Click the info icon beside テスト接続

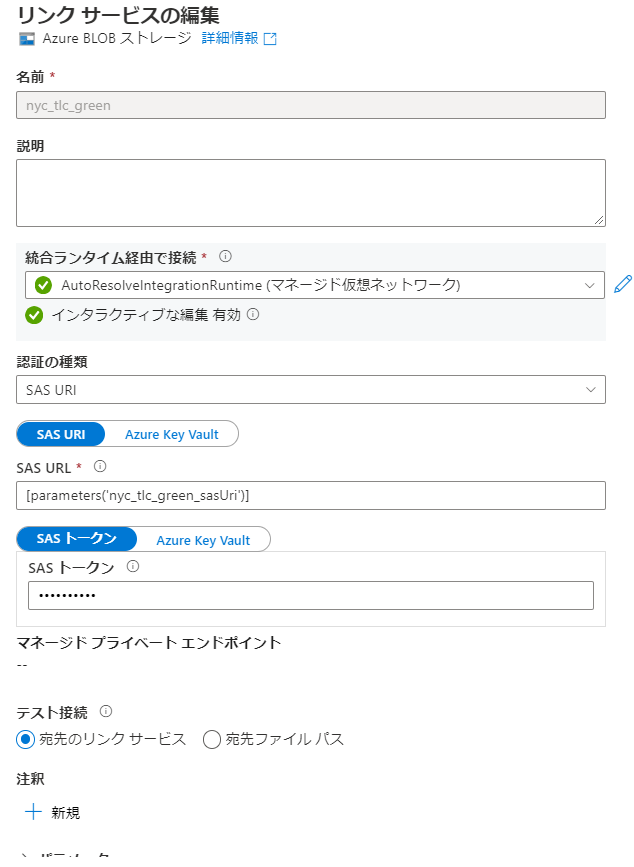[x=106, y=712]
